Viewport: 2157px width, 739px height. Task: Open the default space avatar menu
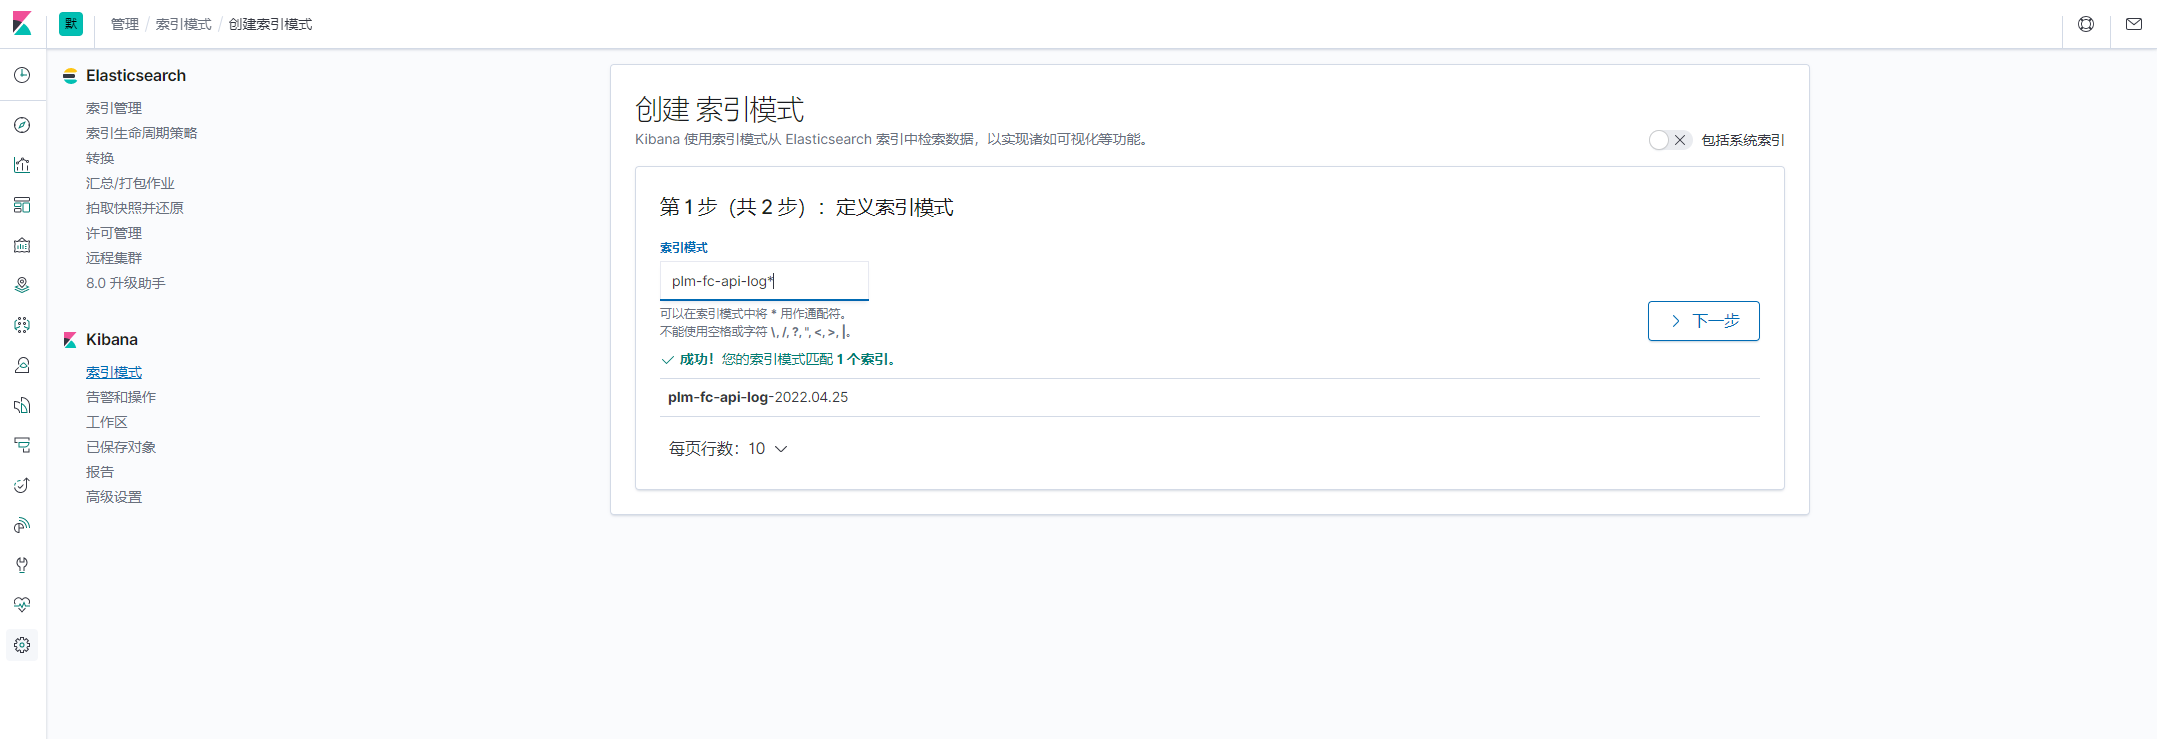click(x=71, y=24)
